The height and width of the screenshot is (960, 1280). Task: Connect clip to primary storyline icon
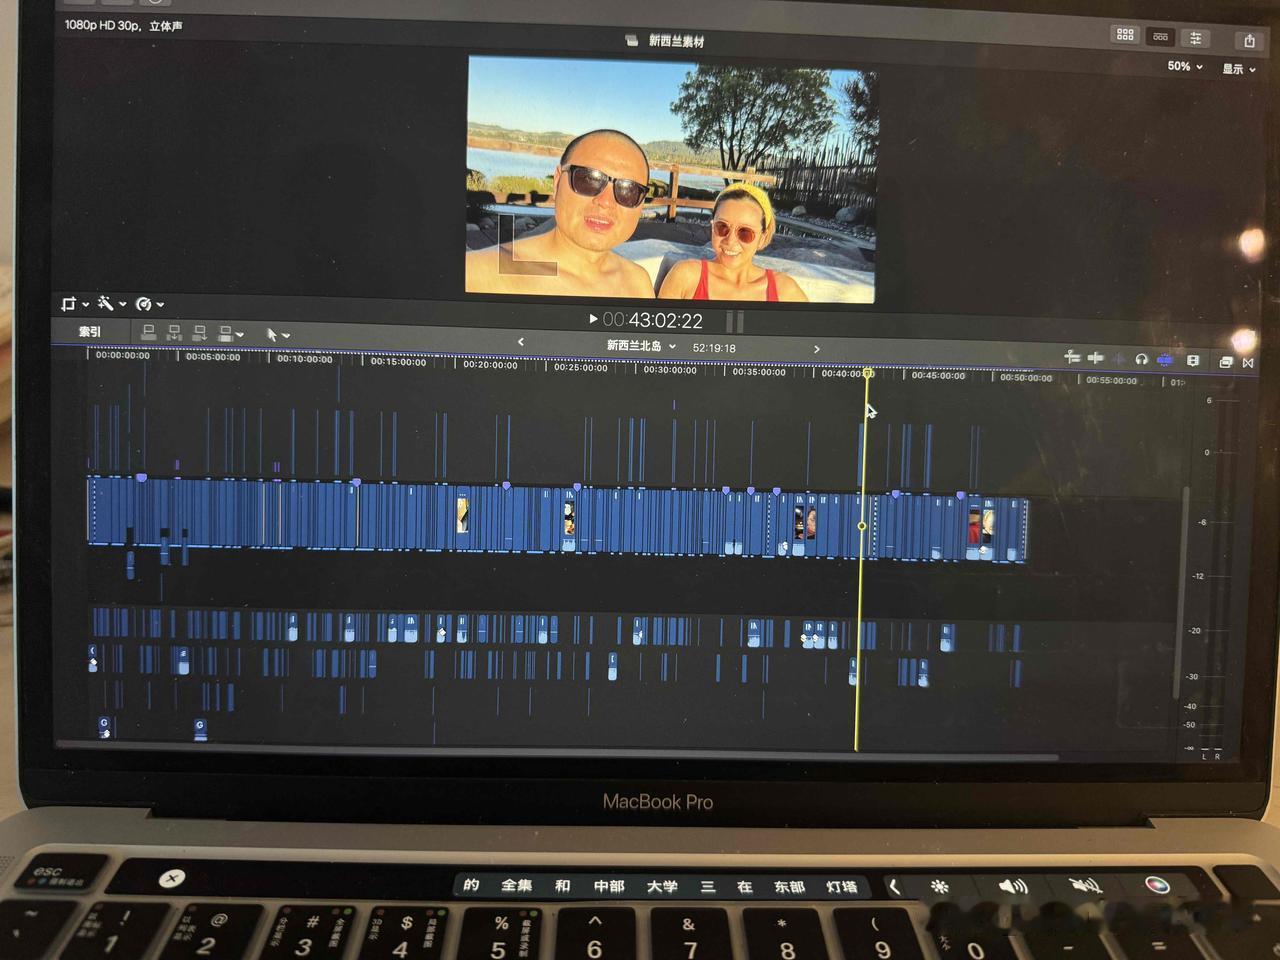[x=149, y=332]
